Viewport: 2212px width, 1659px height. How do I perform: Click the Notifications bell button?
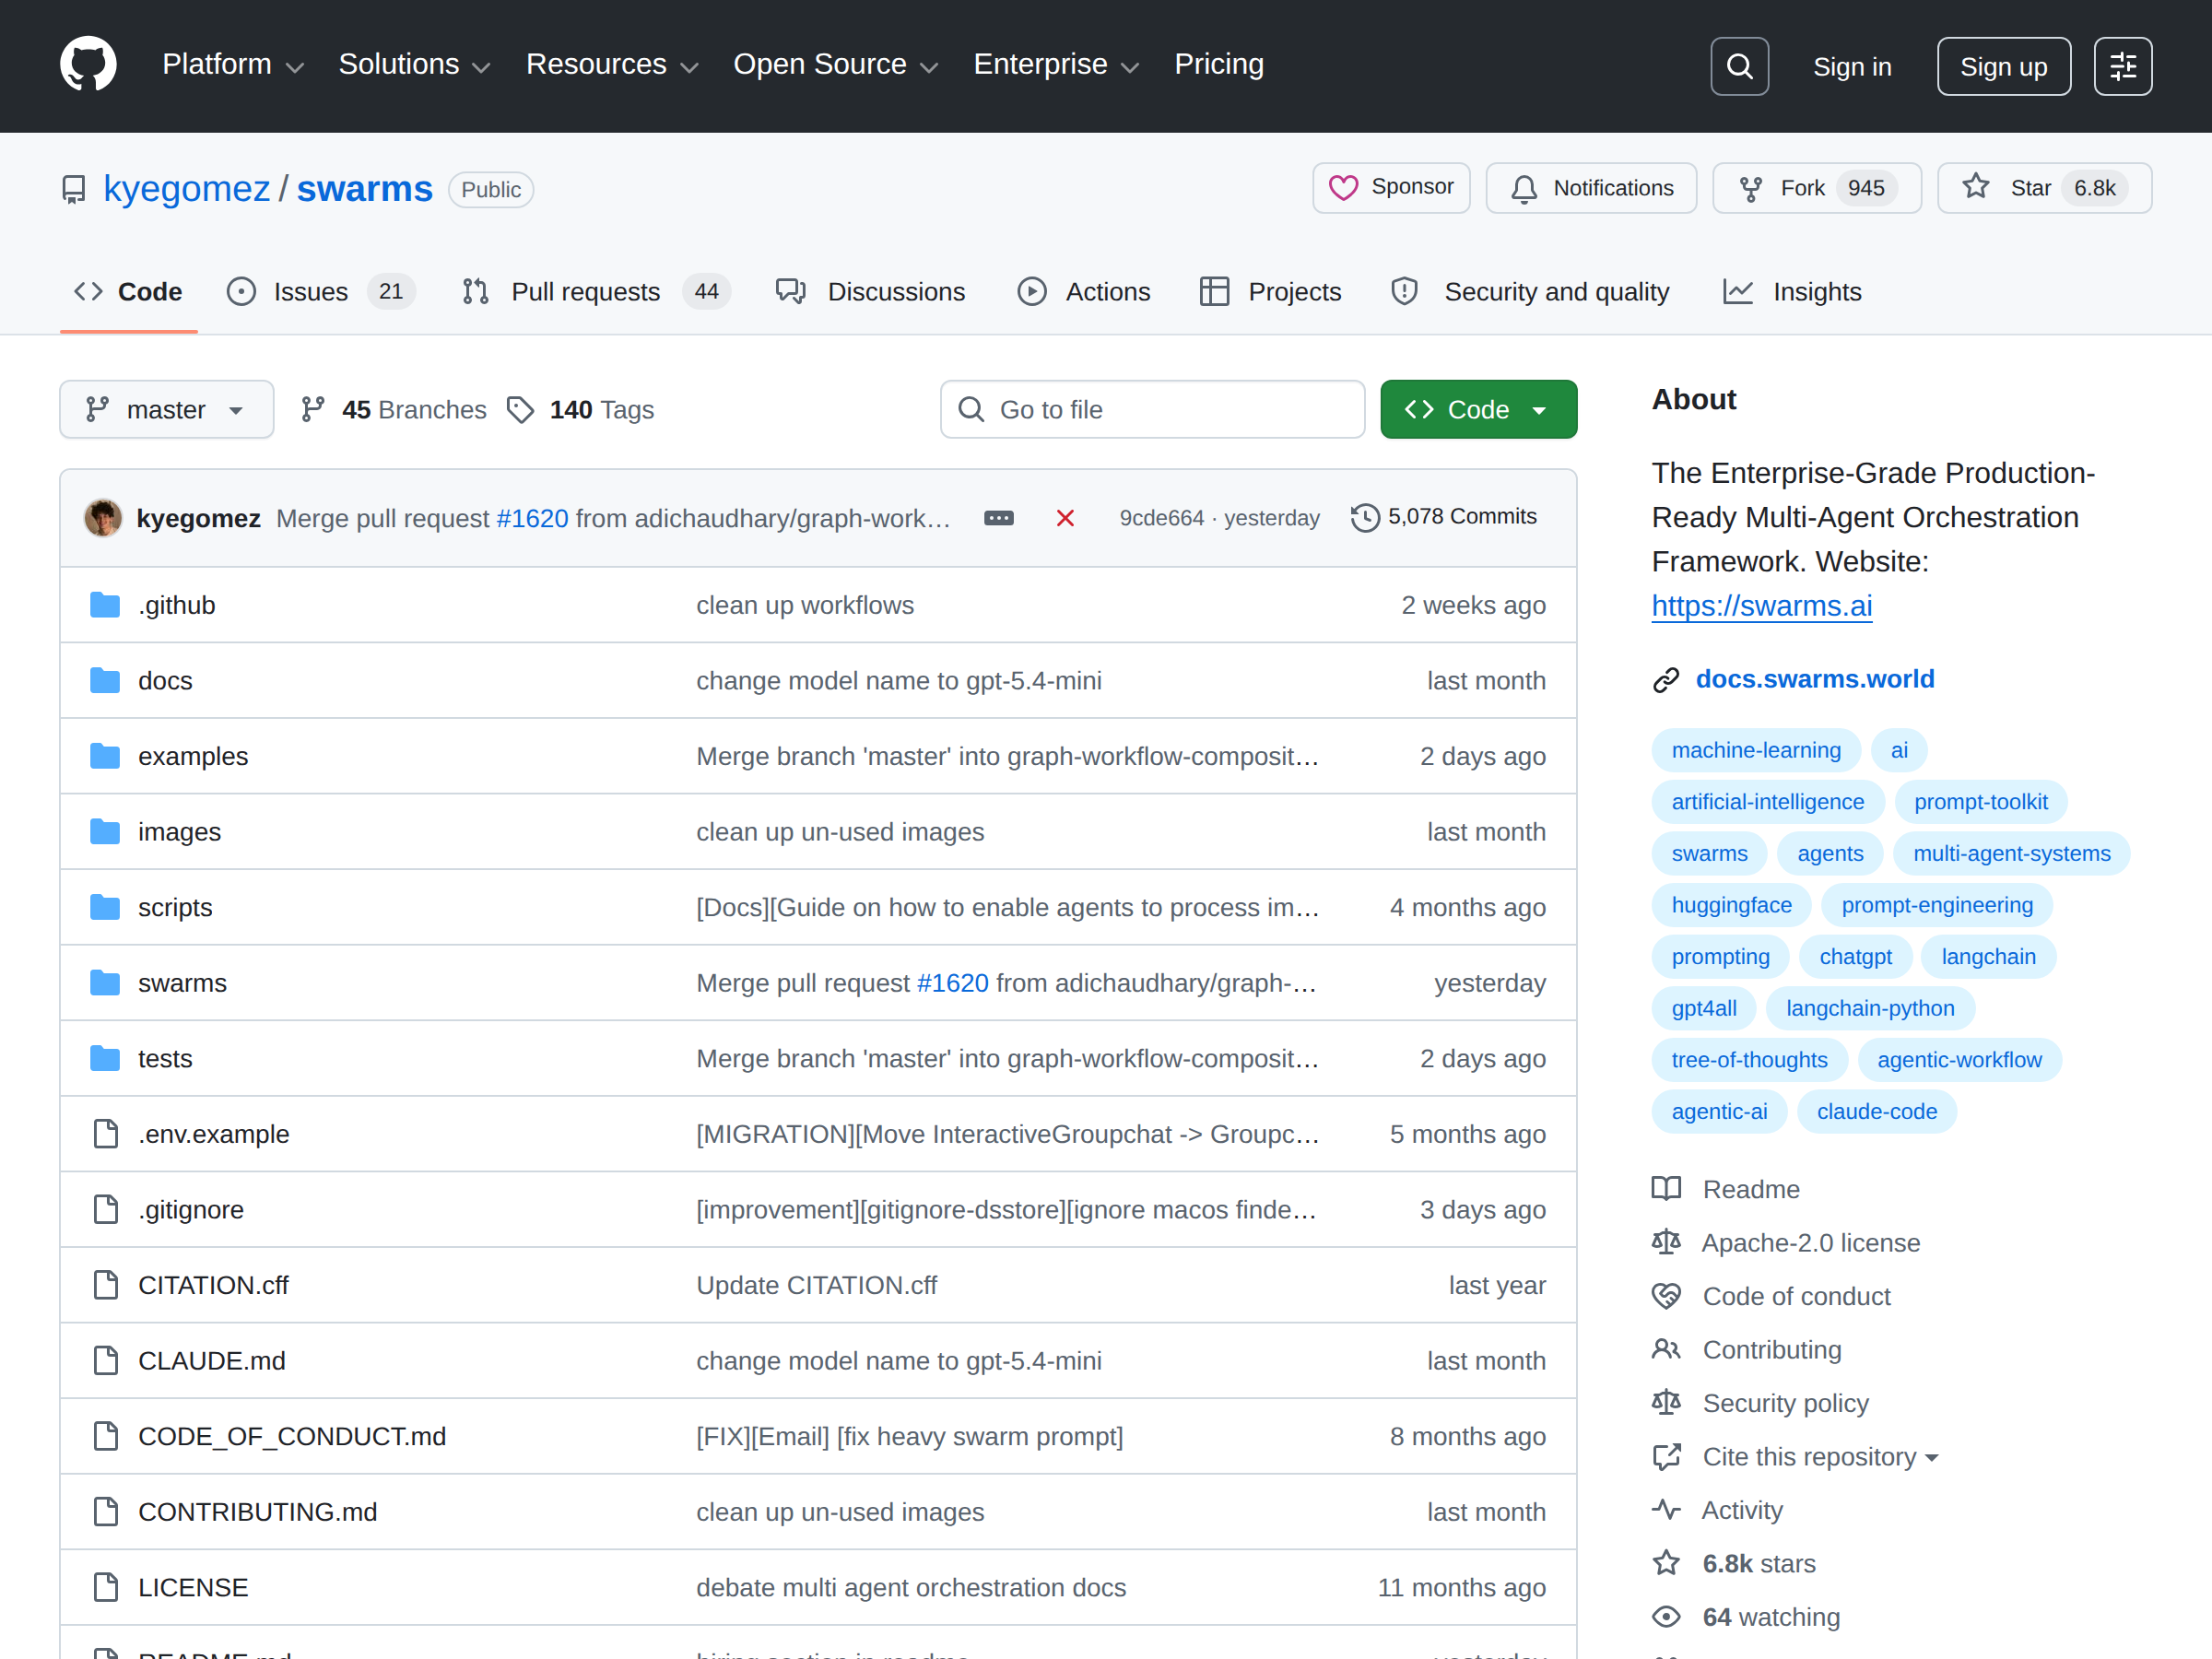[1591, 187]
